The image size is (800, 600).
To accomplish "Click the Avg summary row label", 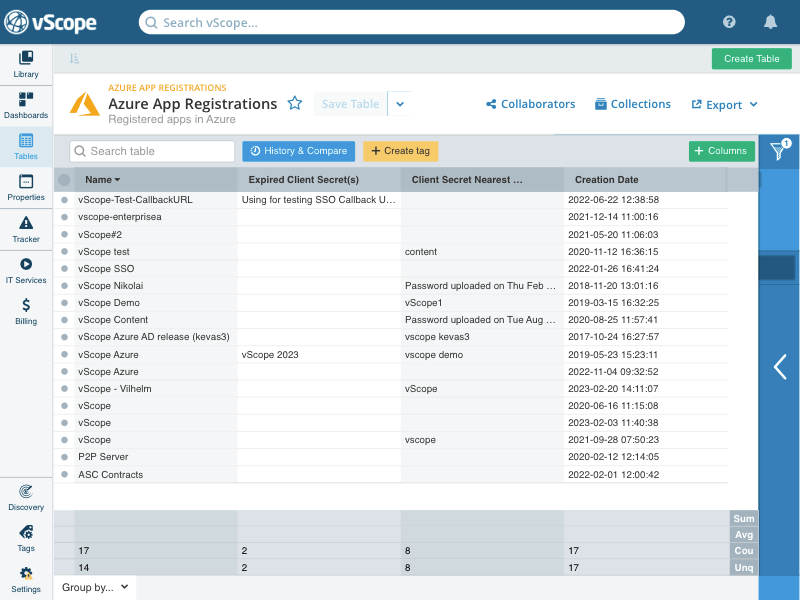I will coord(744,535).
